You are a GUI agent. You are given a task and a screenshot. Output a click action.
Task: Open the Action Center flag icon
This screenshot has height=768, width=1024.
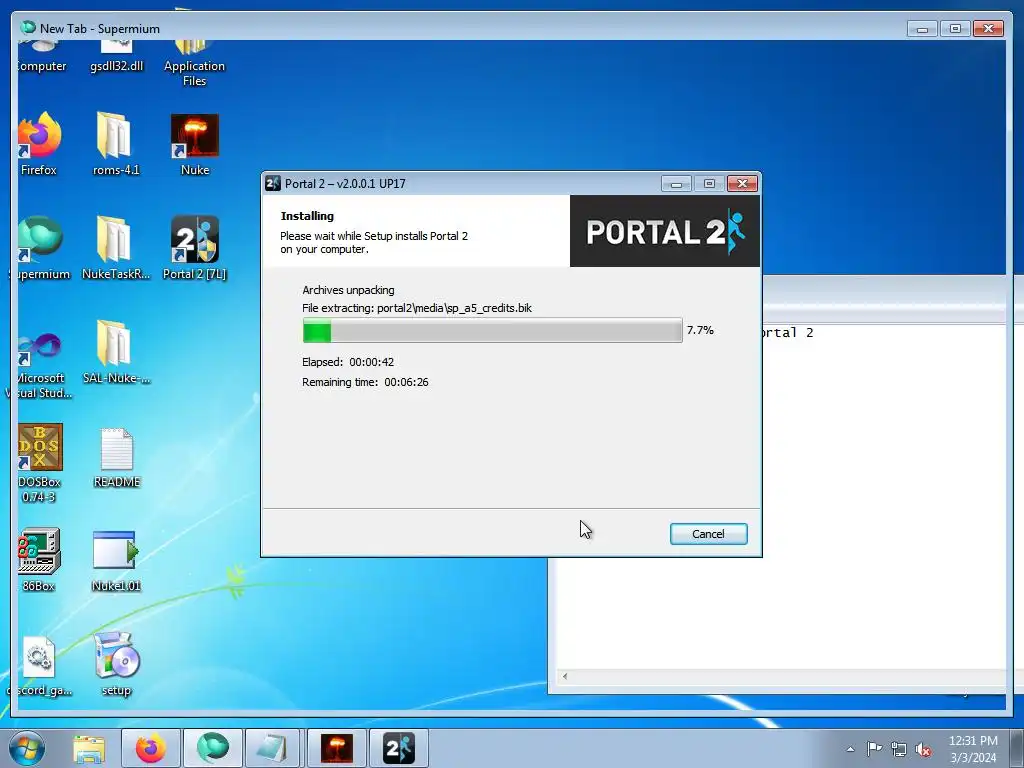point(874,749)
